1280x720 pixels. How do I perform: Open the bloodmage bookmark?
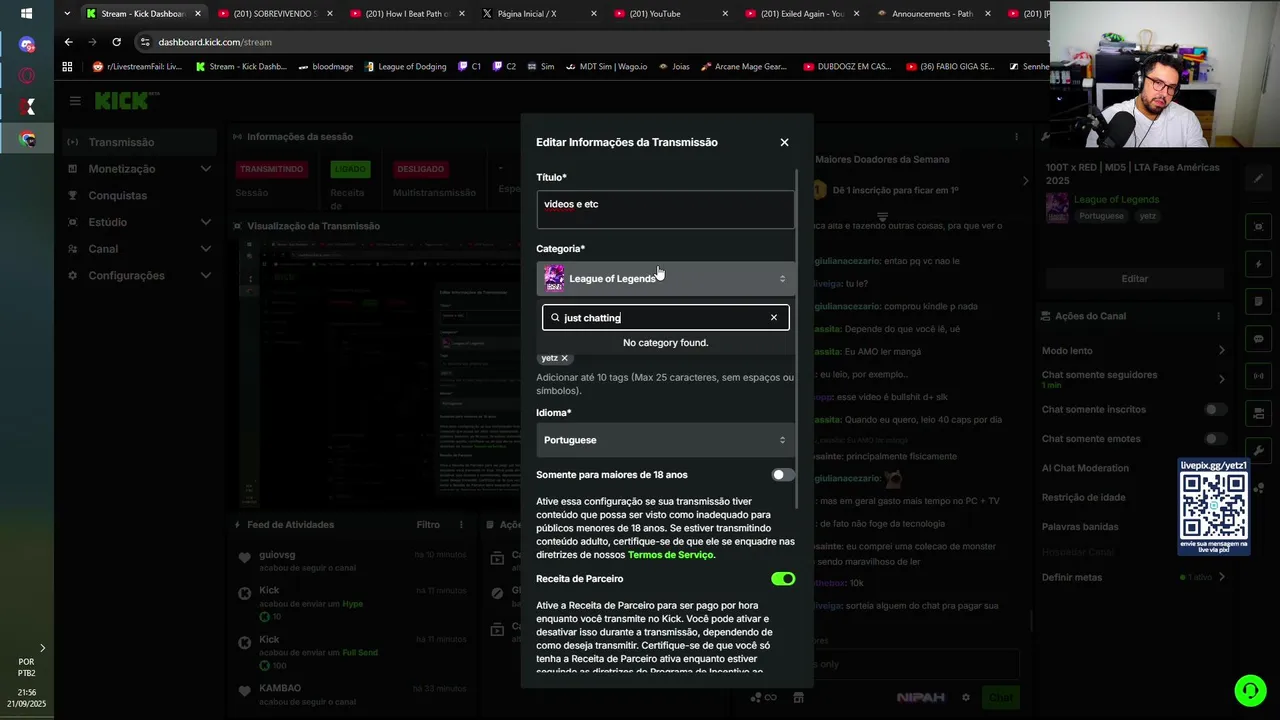pos(326,67)
